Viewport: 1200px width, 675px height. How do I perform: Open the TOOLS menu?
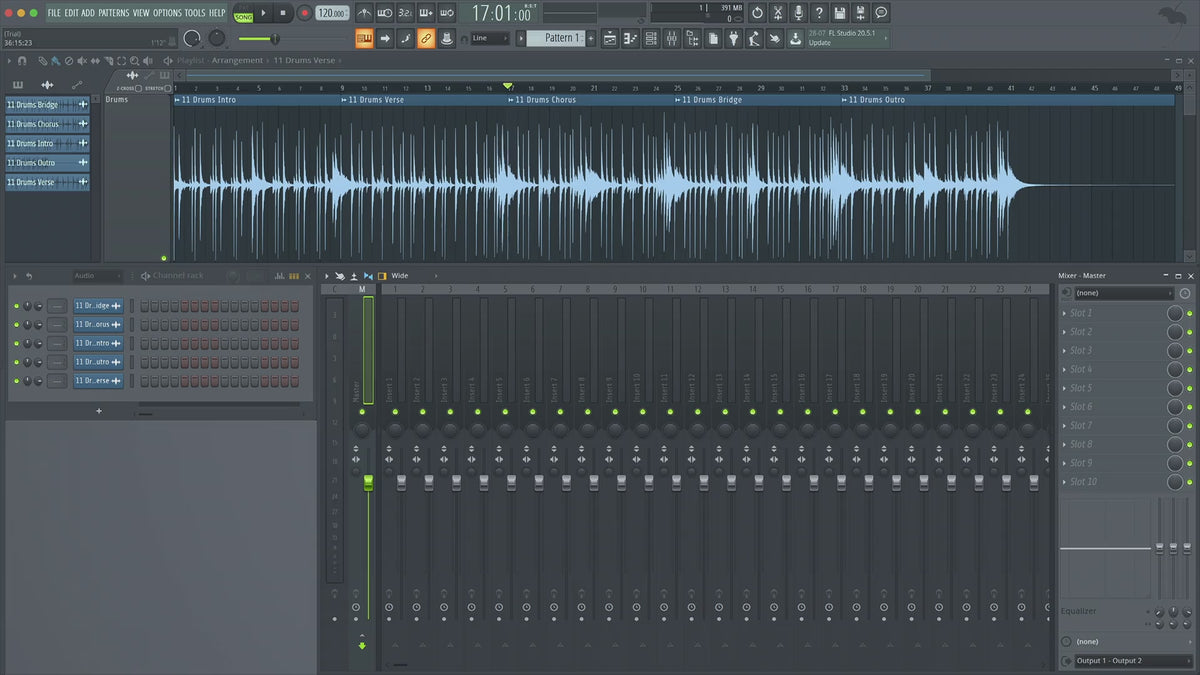click(194, 13)
